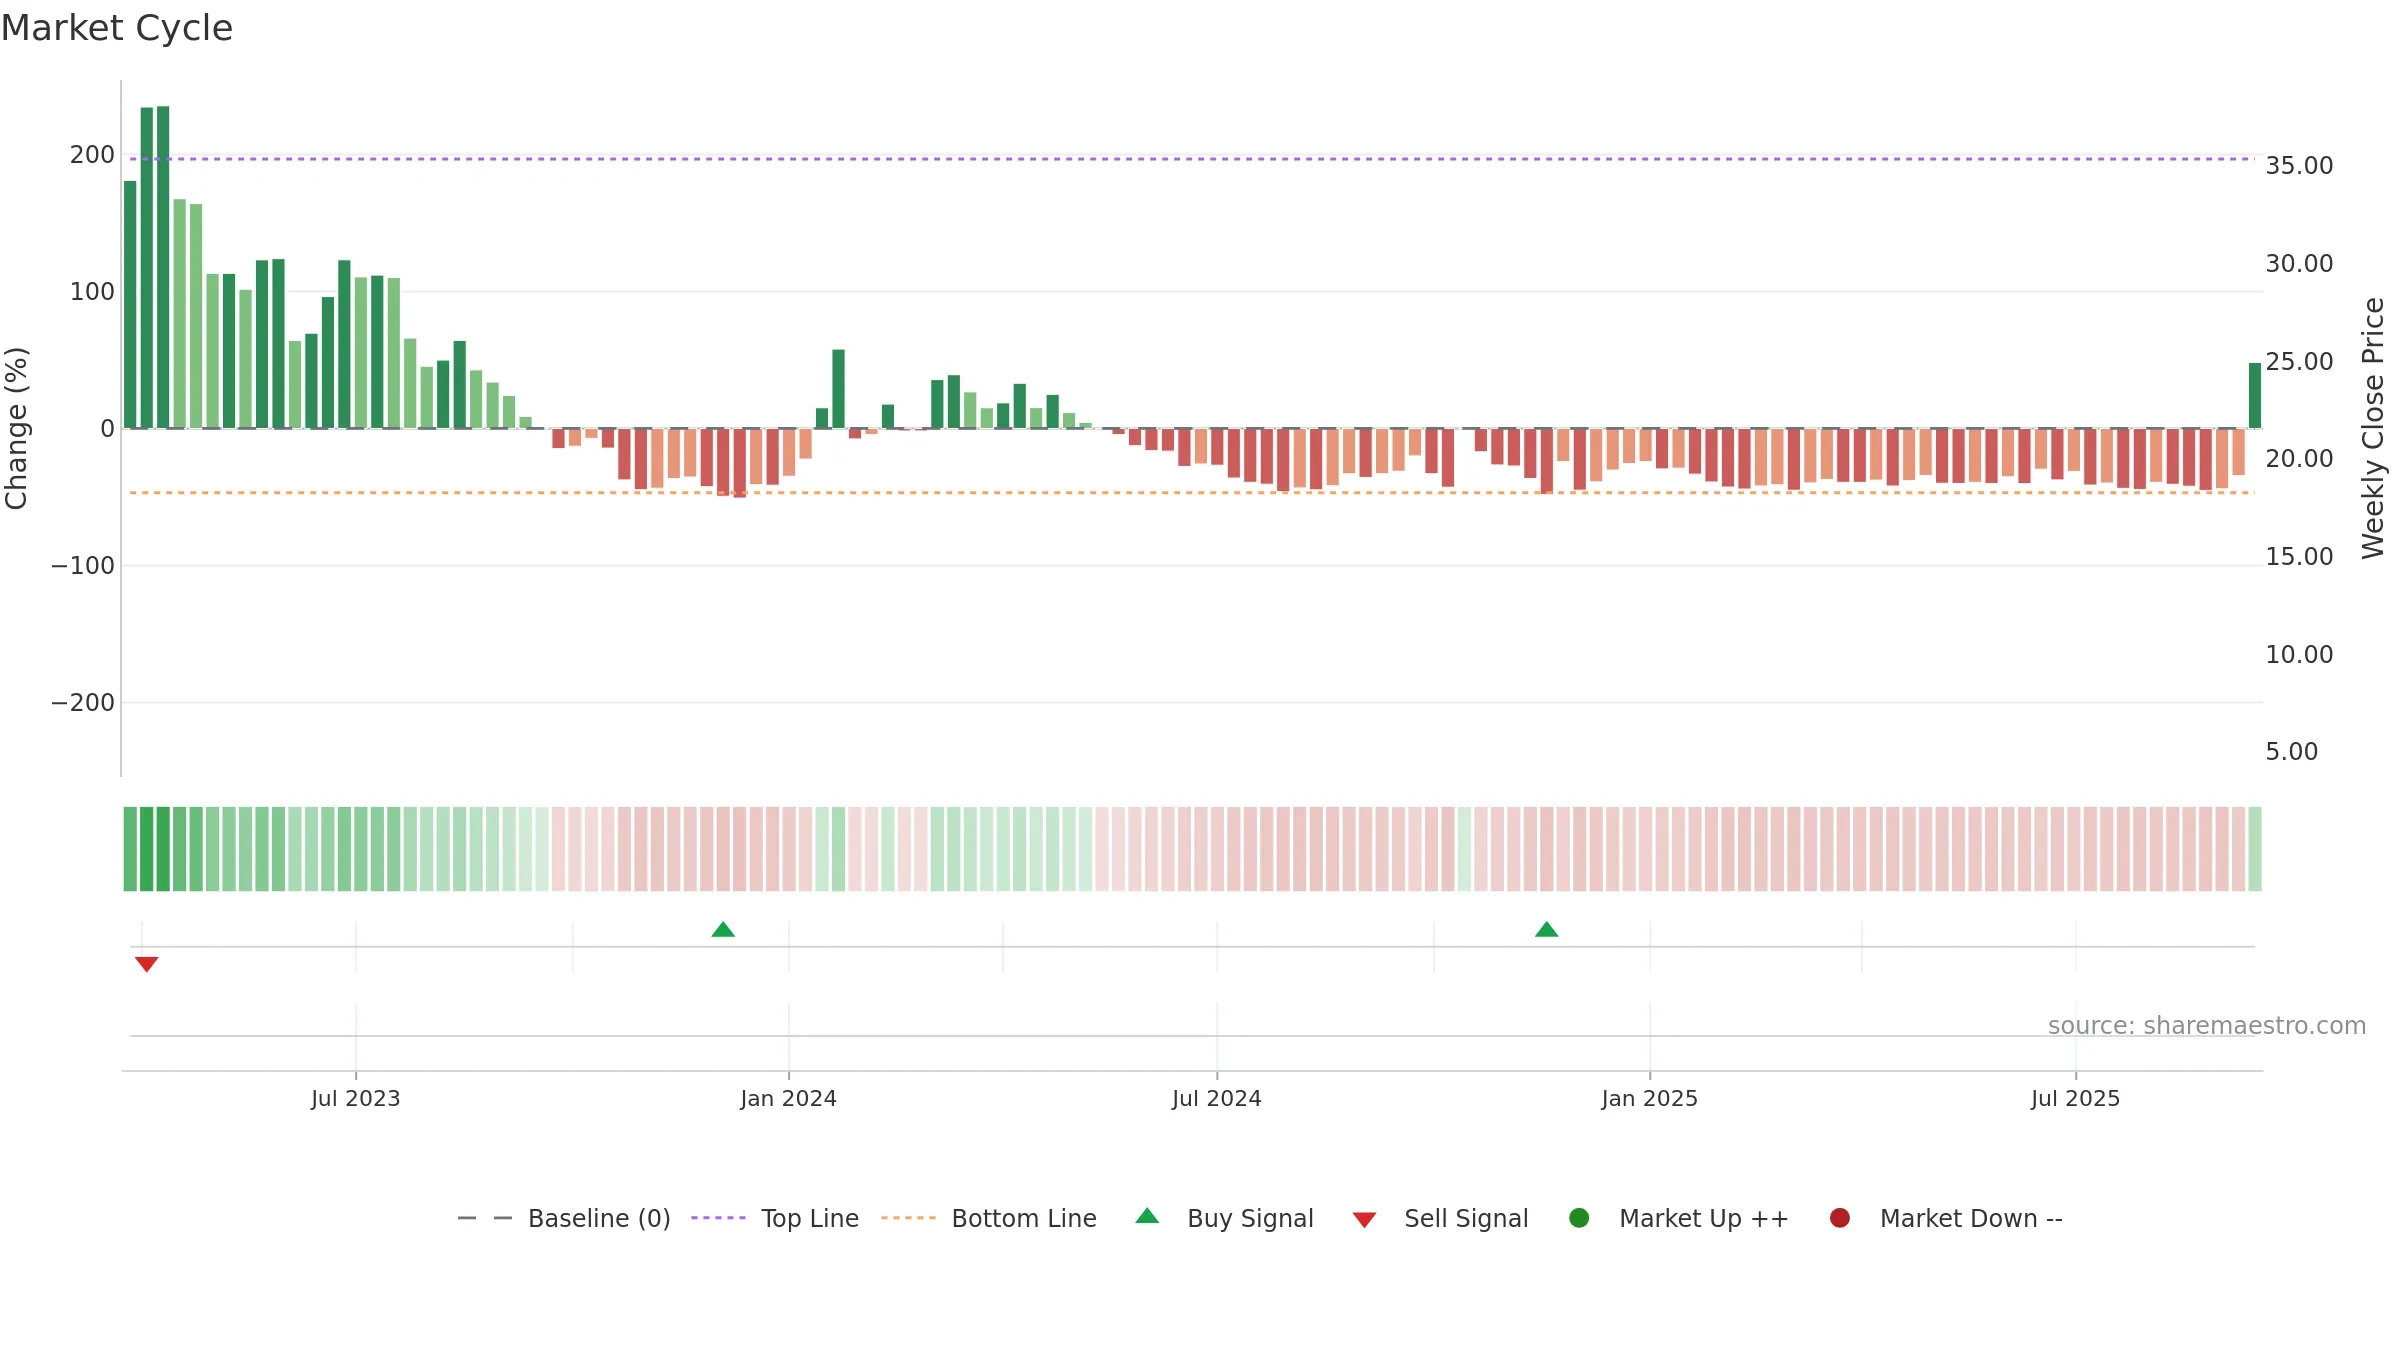Toggle the Market Up ++ legend entry
The image size is (2400, 1350).
click(x=1679, y=1218)
